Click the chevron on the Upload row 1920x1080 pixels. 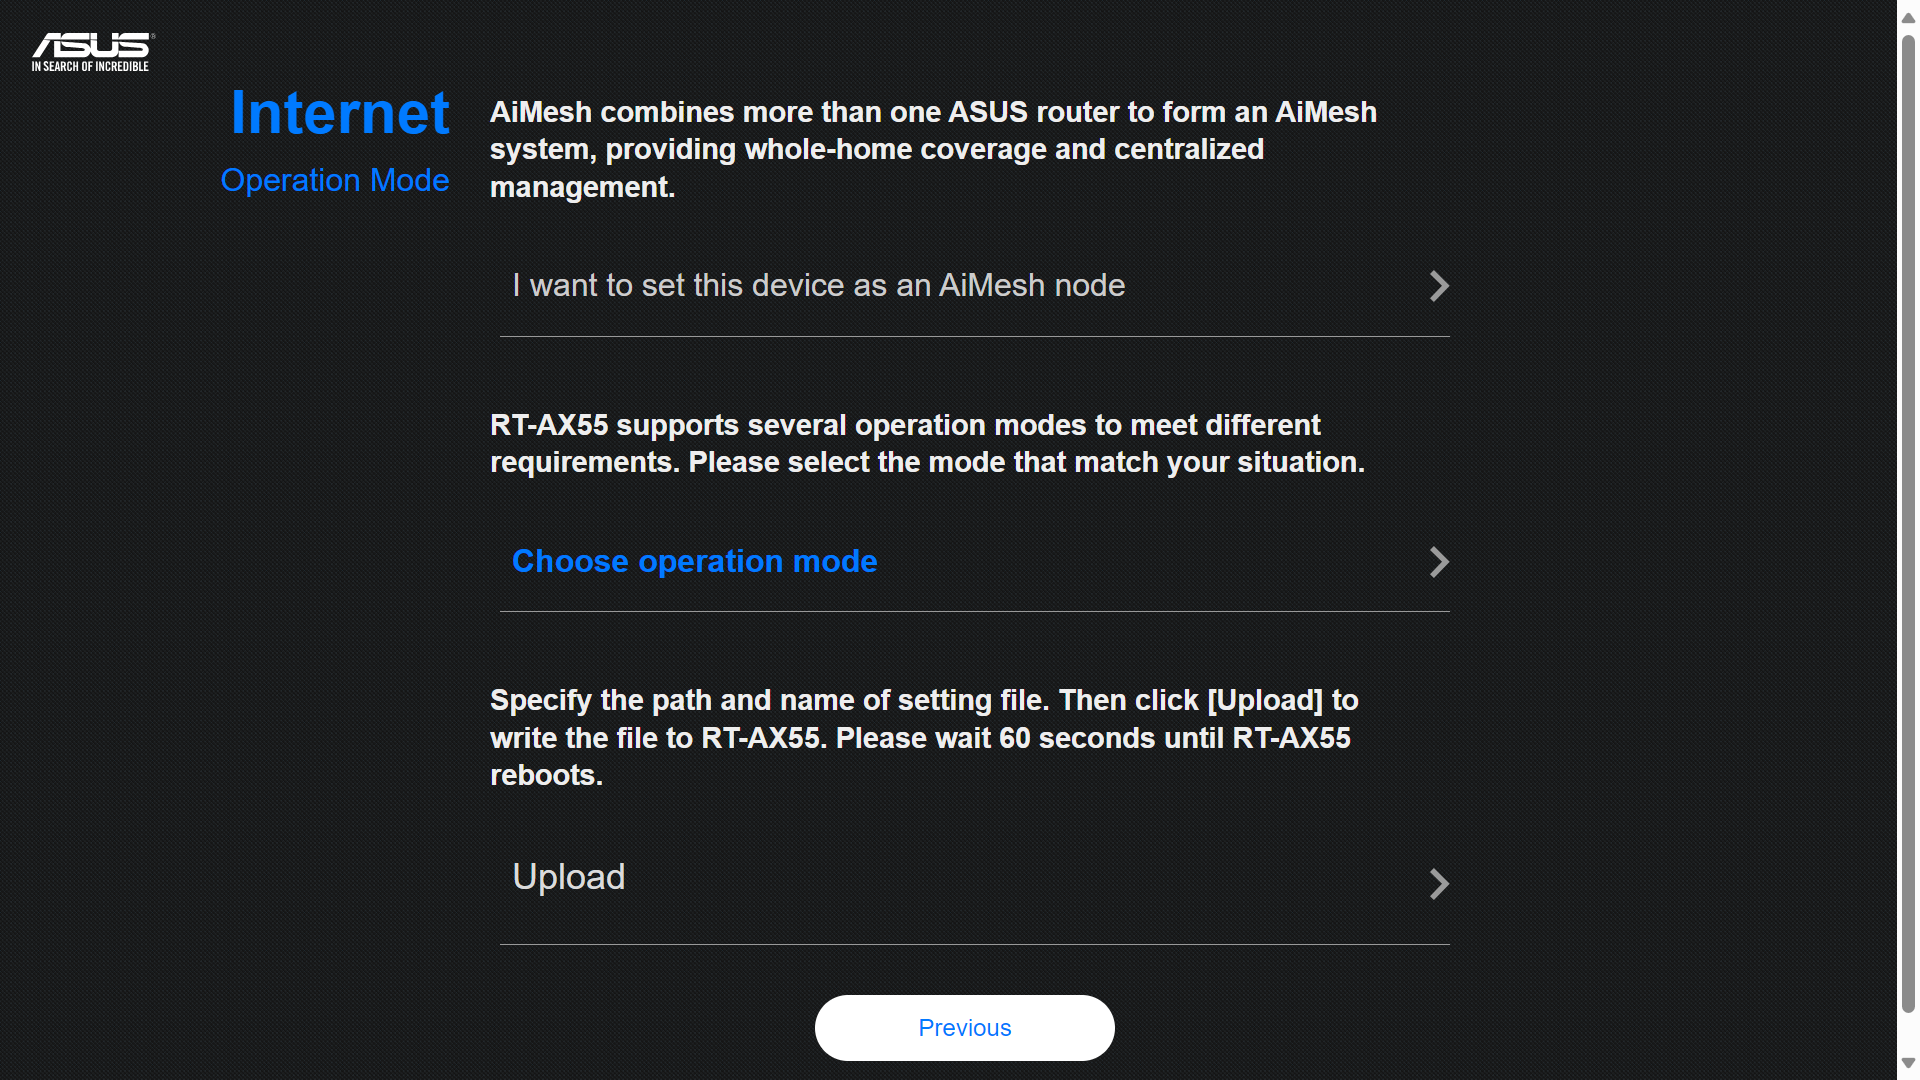1439,884
